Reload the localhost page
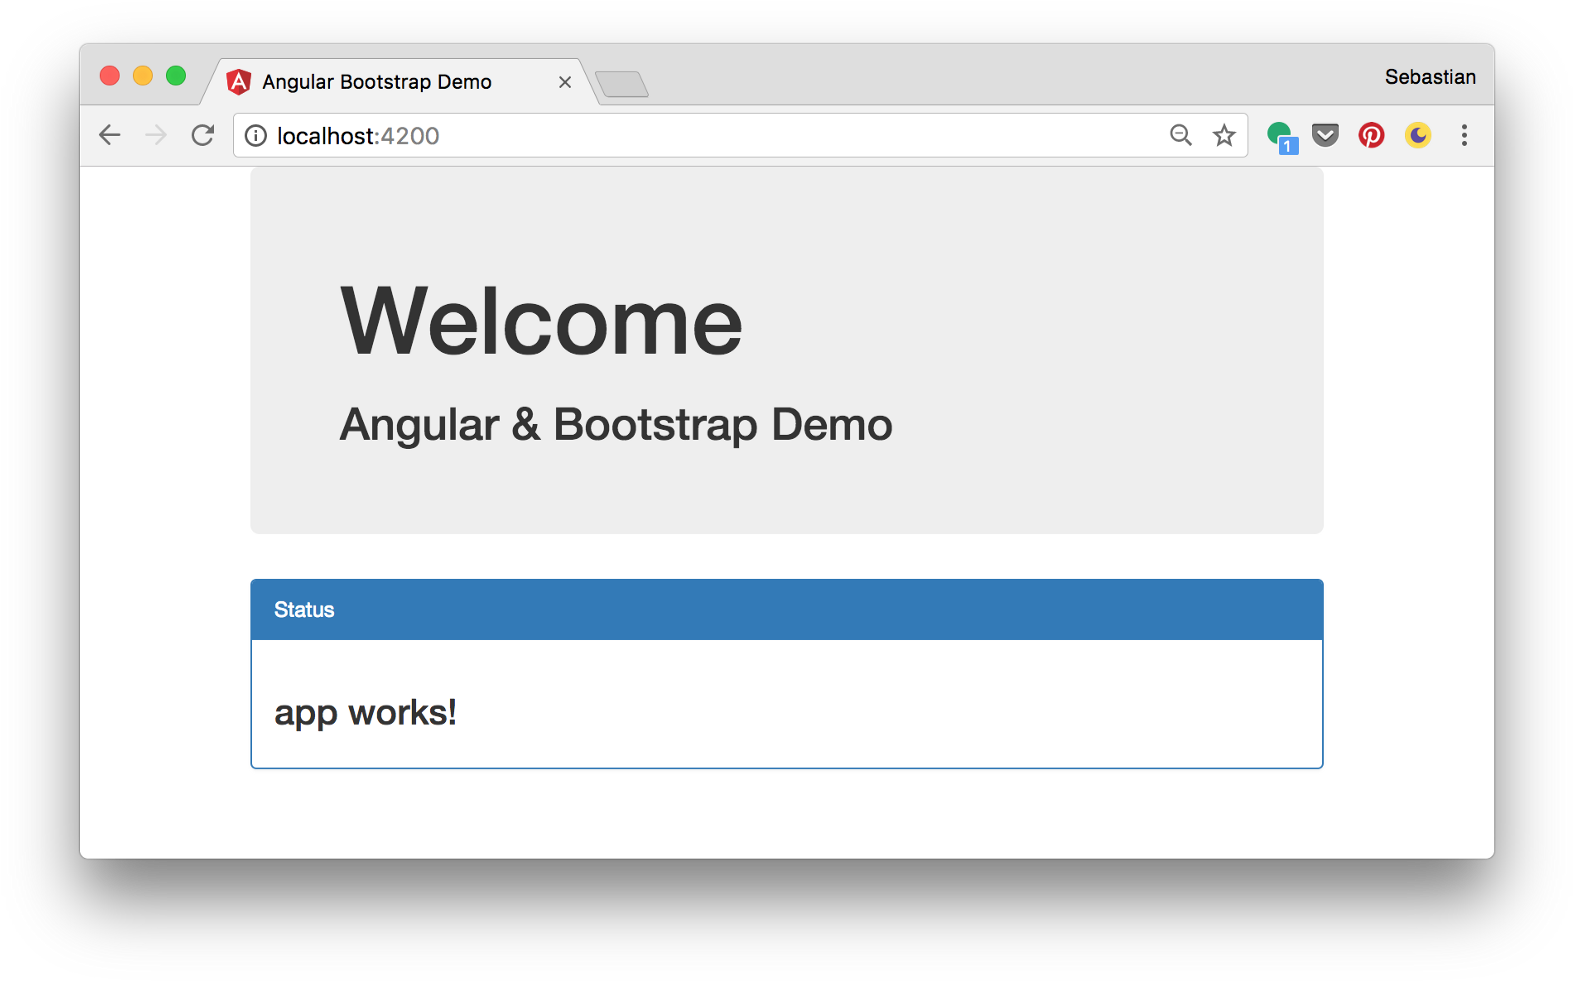 203,135
